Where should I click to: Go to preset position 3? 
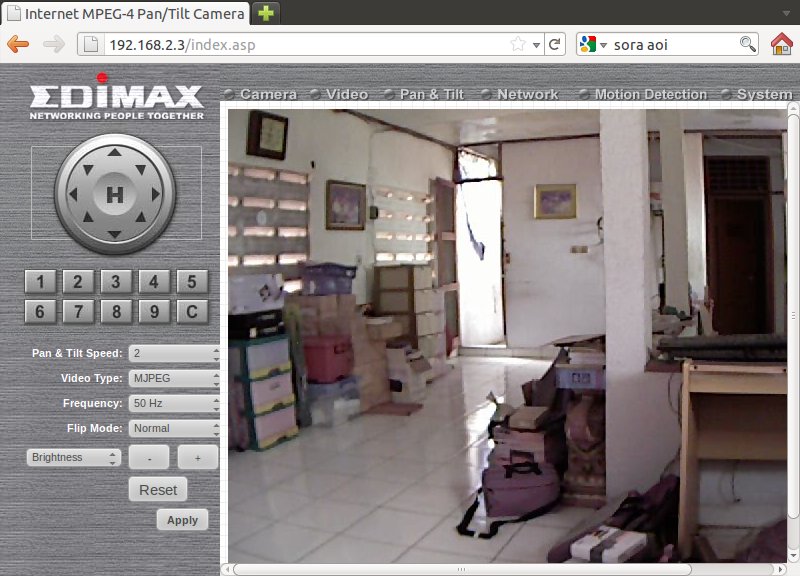coord(116,282)
